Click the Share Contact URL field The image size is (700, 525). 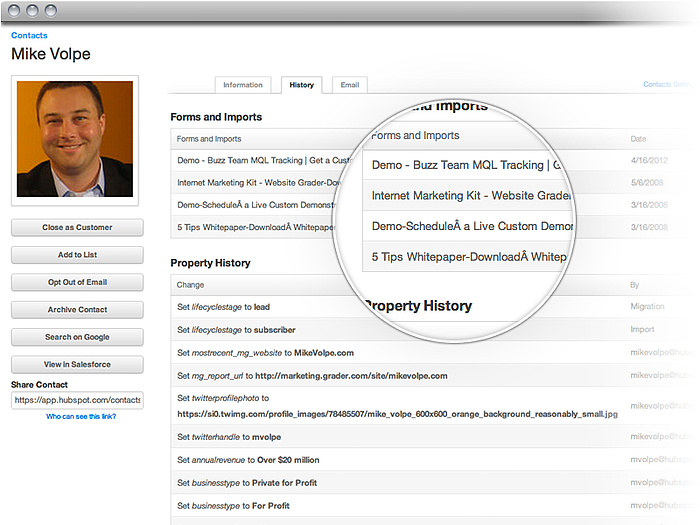point(77,400)
